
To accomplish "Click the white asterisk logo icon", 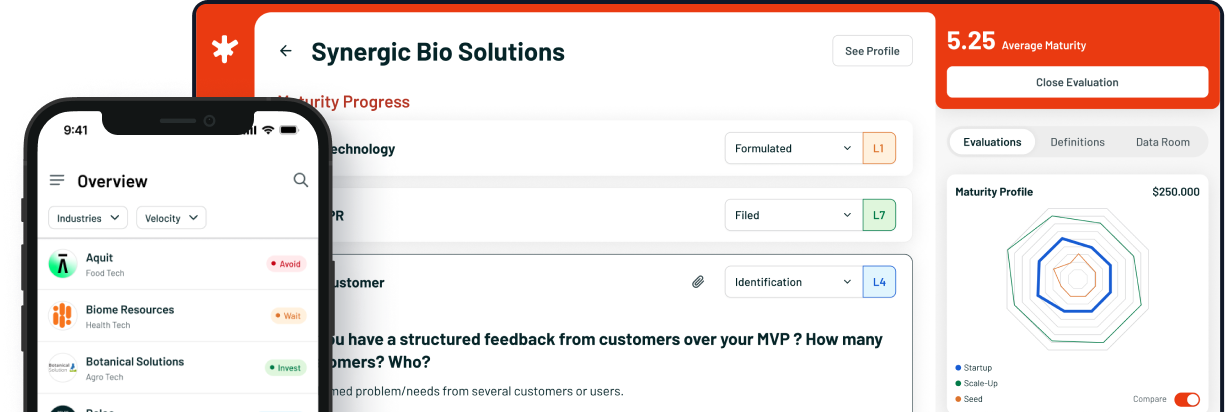I will tap(224, 50).
